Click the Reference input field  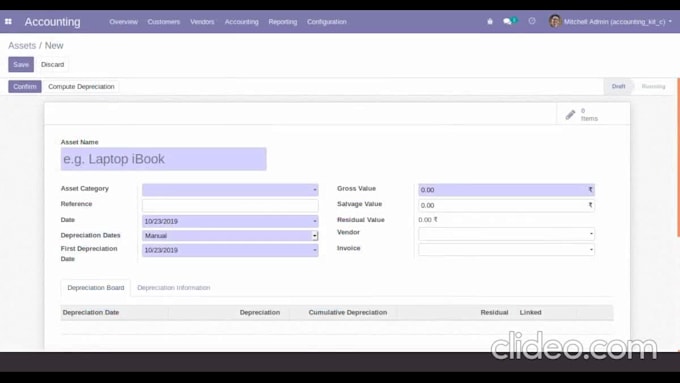(x=230, y=205)
